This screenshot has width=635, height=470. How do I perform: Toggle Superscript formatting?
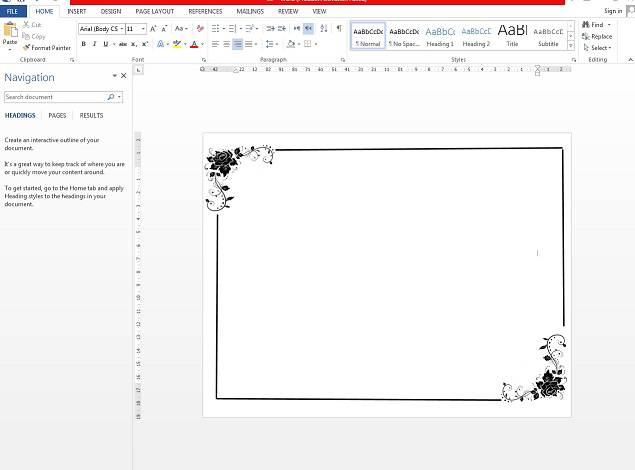click(x=145, y=44)
